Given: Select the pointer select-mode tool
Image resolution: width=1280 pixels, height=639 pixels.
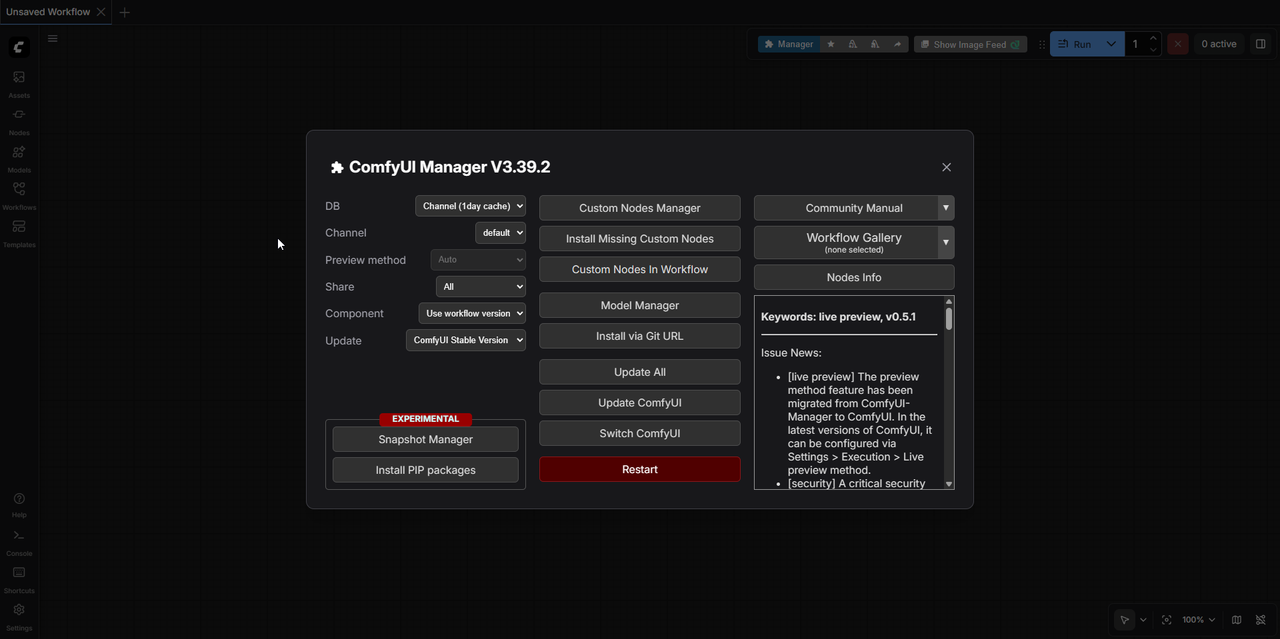Looking at the screenshot, I should [1125, 620].
